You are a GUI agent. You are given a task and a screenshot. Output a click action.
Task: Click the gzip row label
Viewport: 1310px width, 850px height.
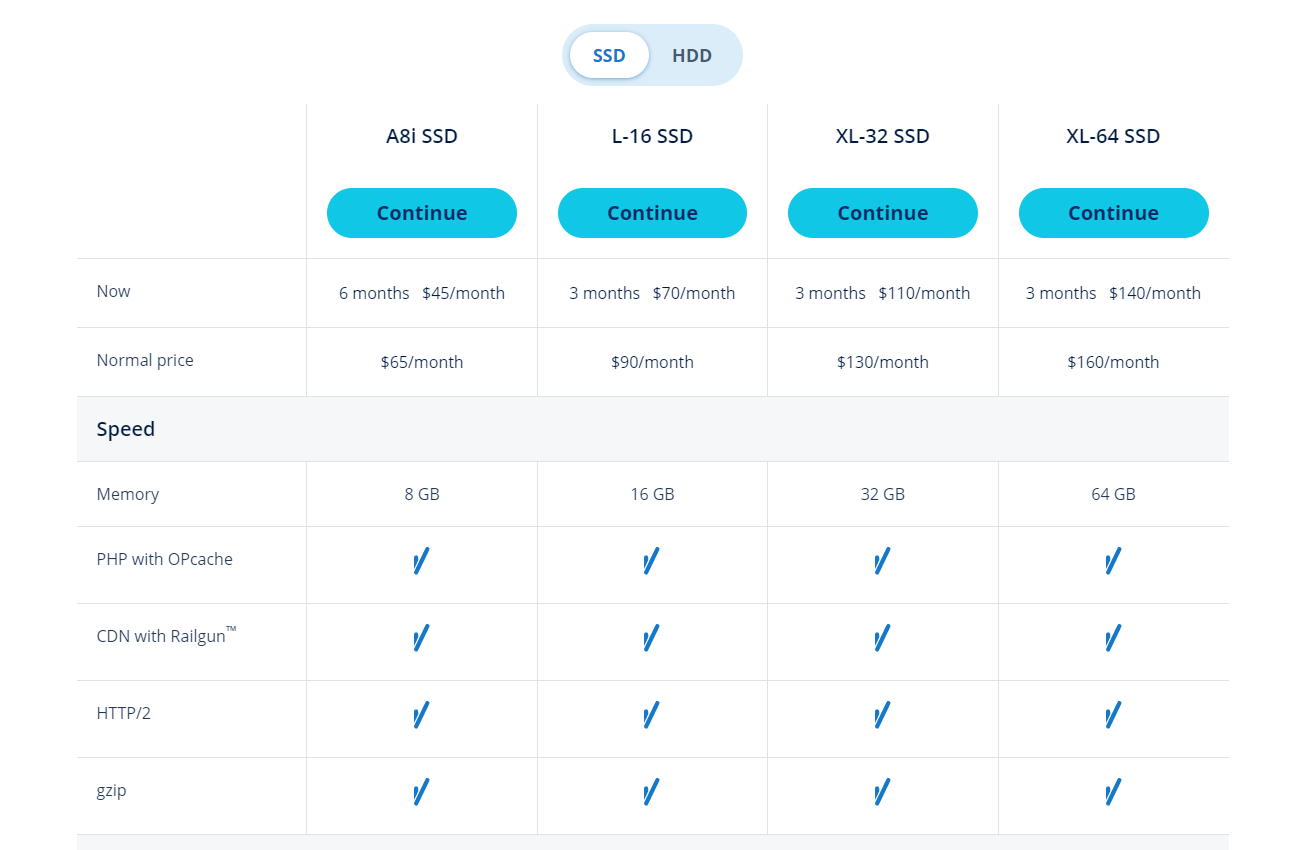tap(111, 791)
